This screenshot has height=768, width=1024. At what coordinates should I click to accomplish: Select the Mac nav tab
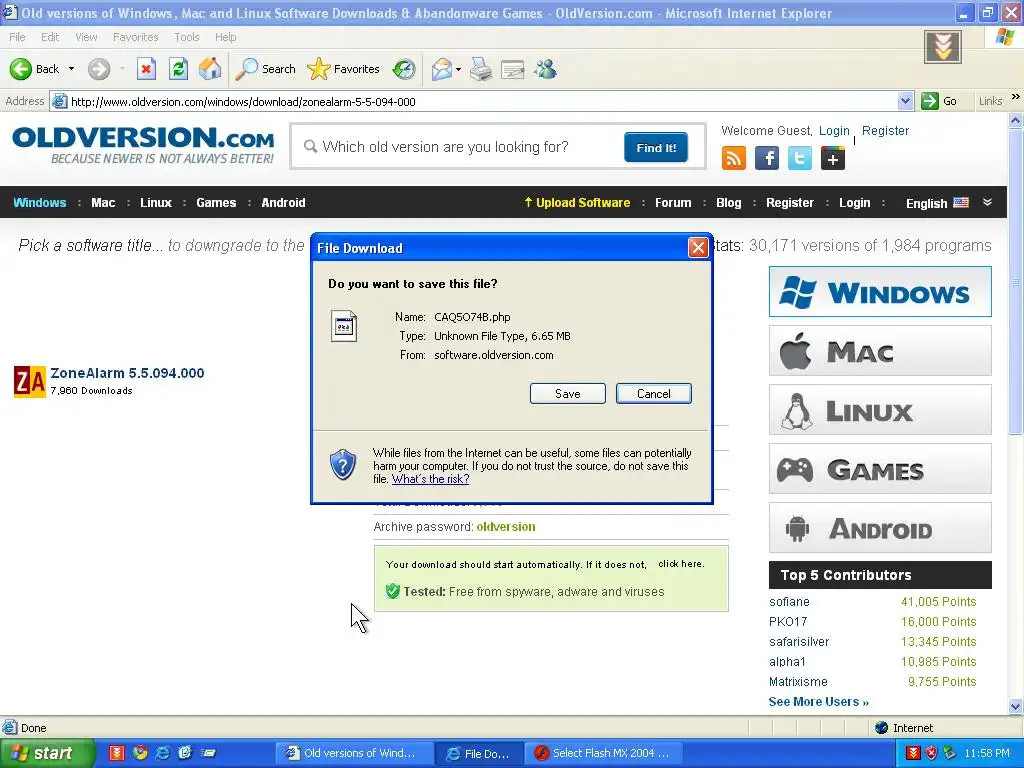tap(103, 202)
